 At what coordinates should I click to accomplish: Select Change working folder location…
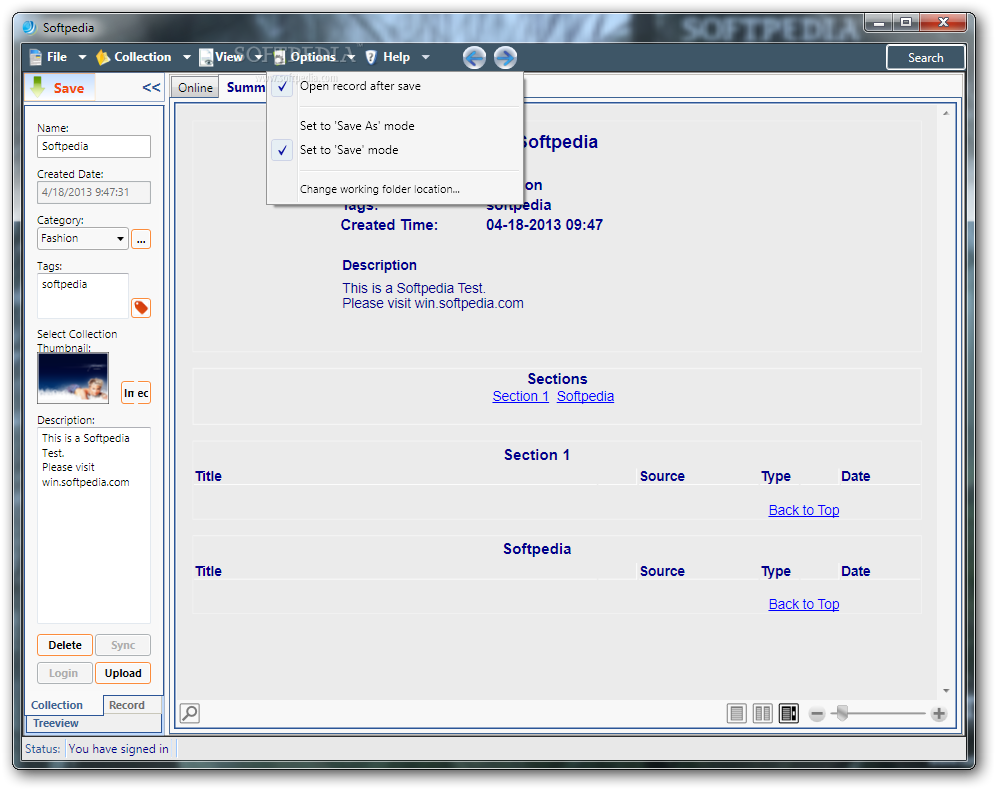pos(395,189)
